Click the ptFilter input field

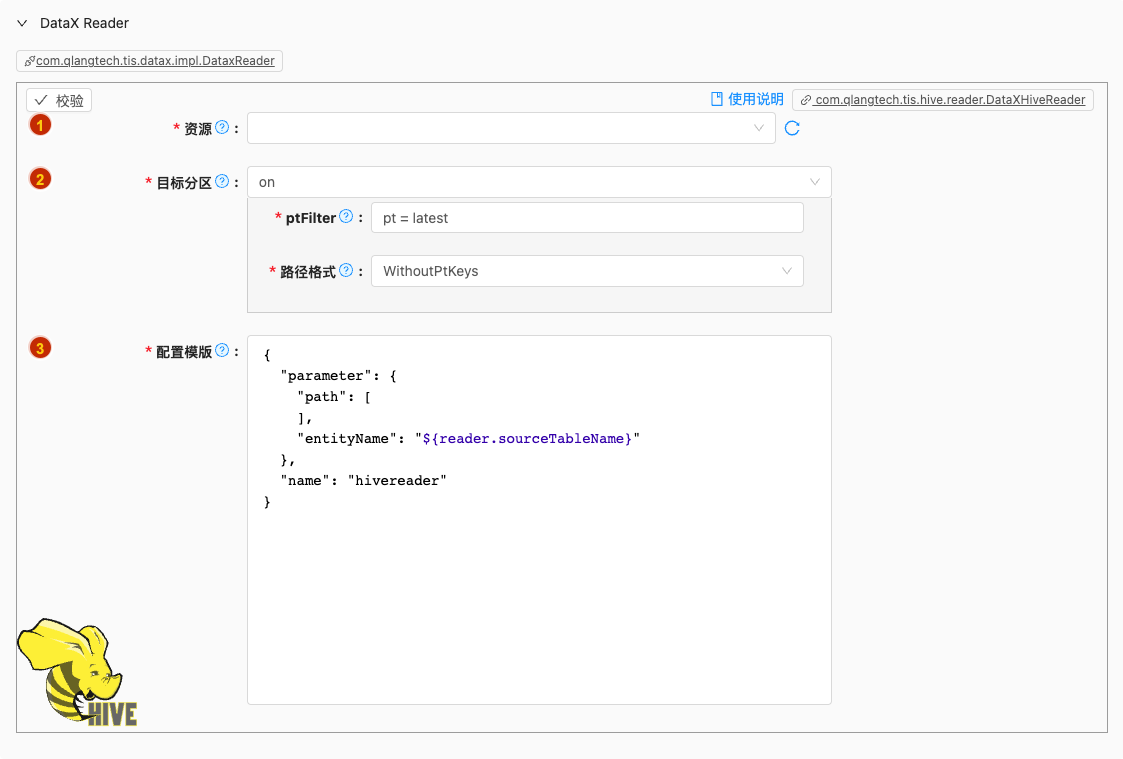[x=586, y=218]
